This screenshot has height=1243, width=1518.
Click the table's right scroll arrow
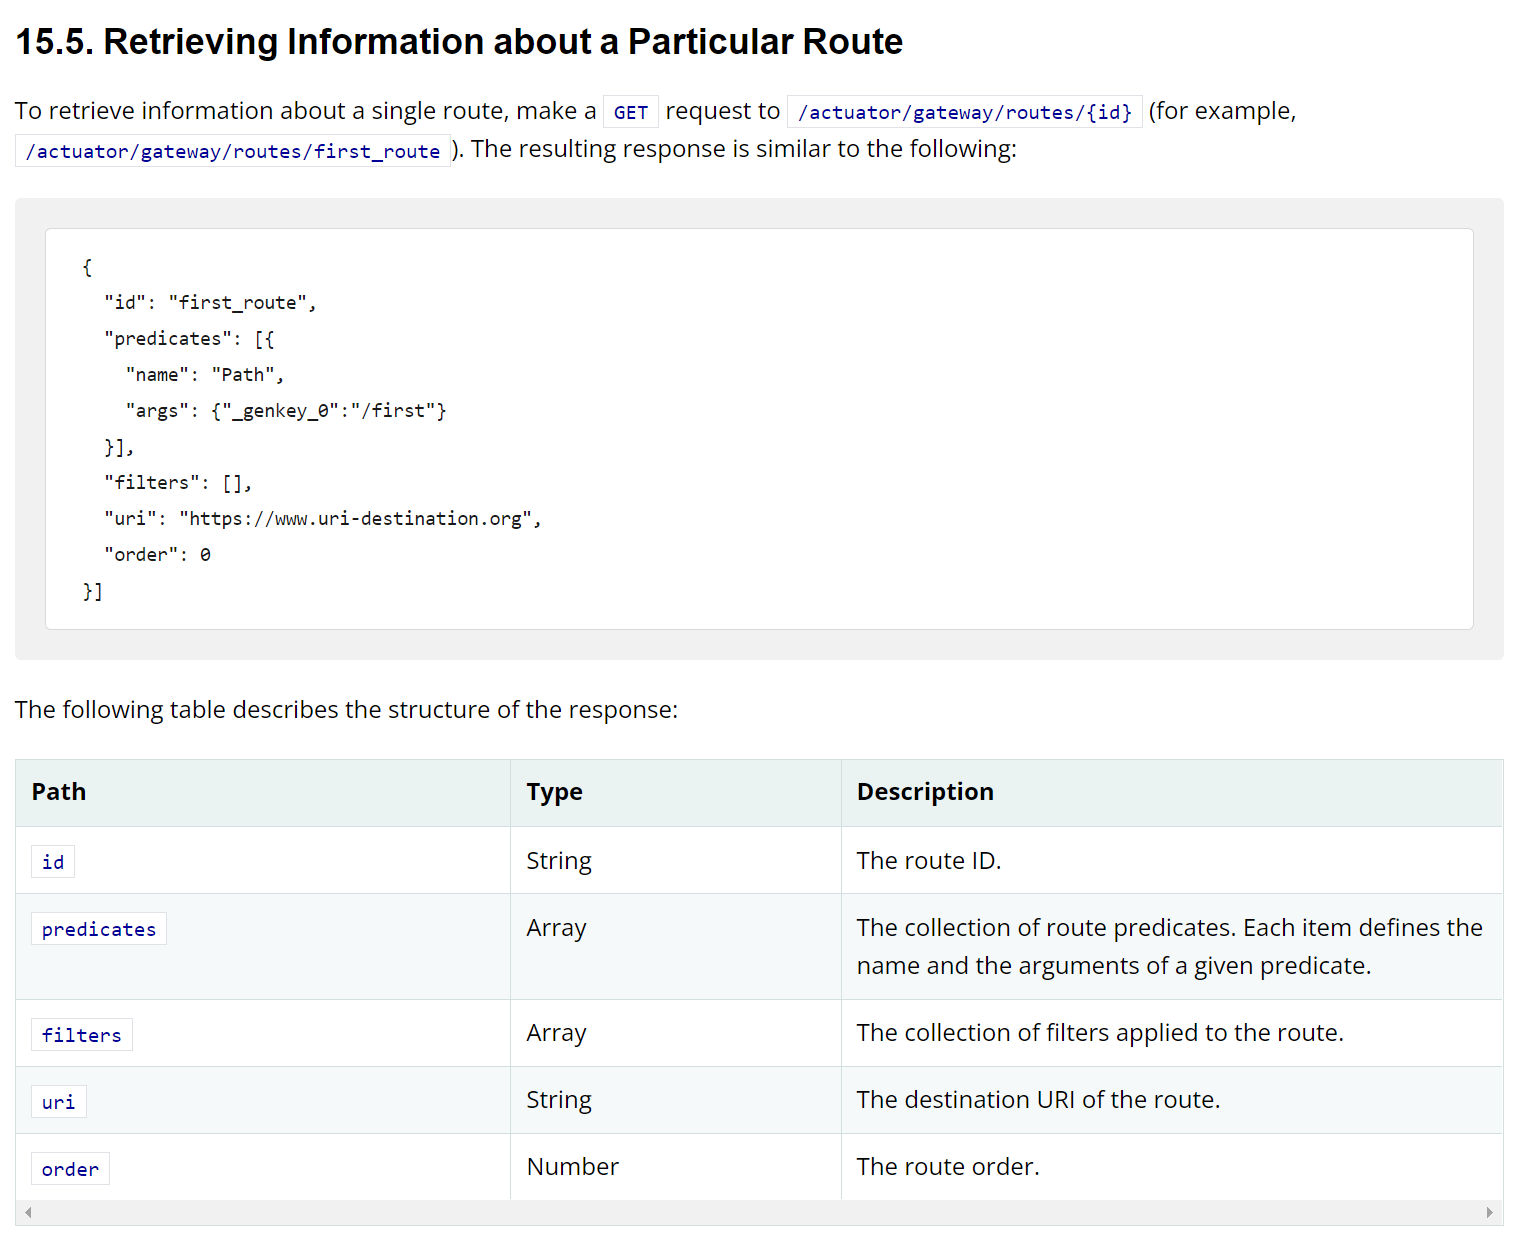1489,1212
